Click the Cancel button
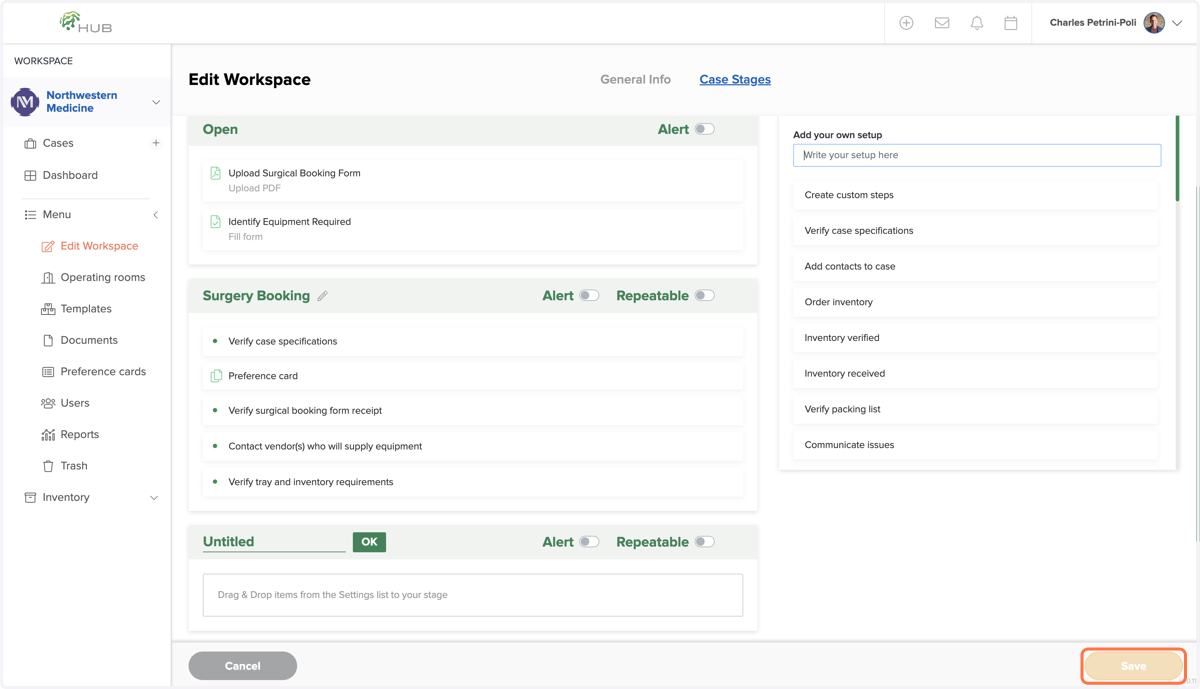Screen dimensions: 1200x689 point(242,666)
